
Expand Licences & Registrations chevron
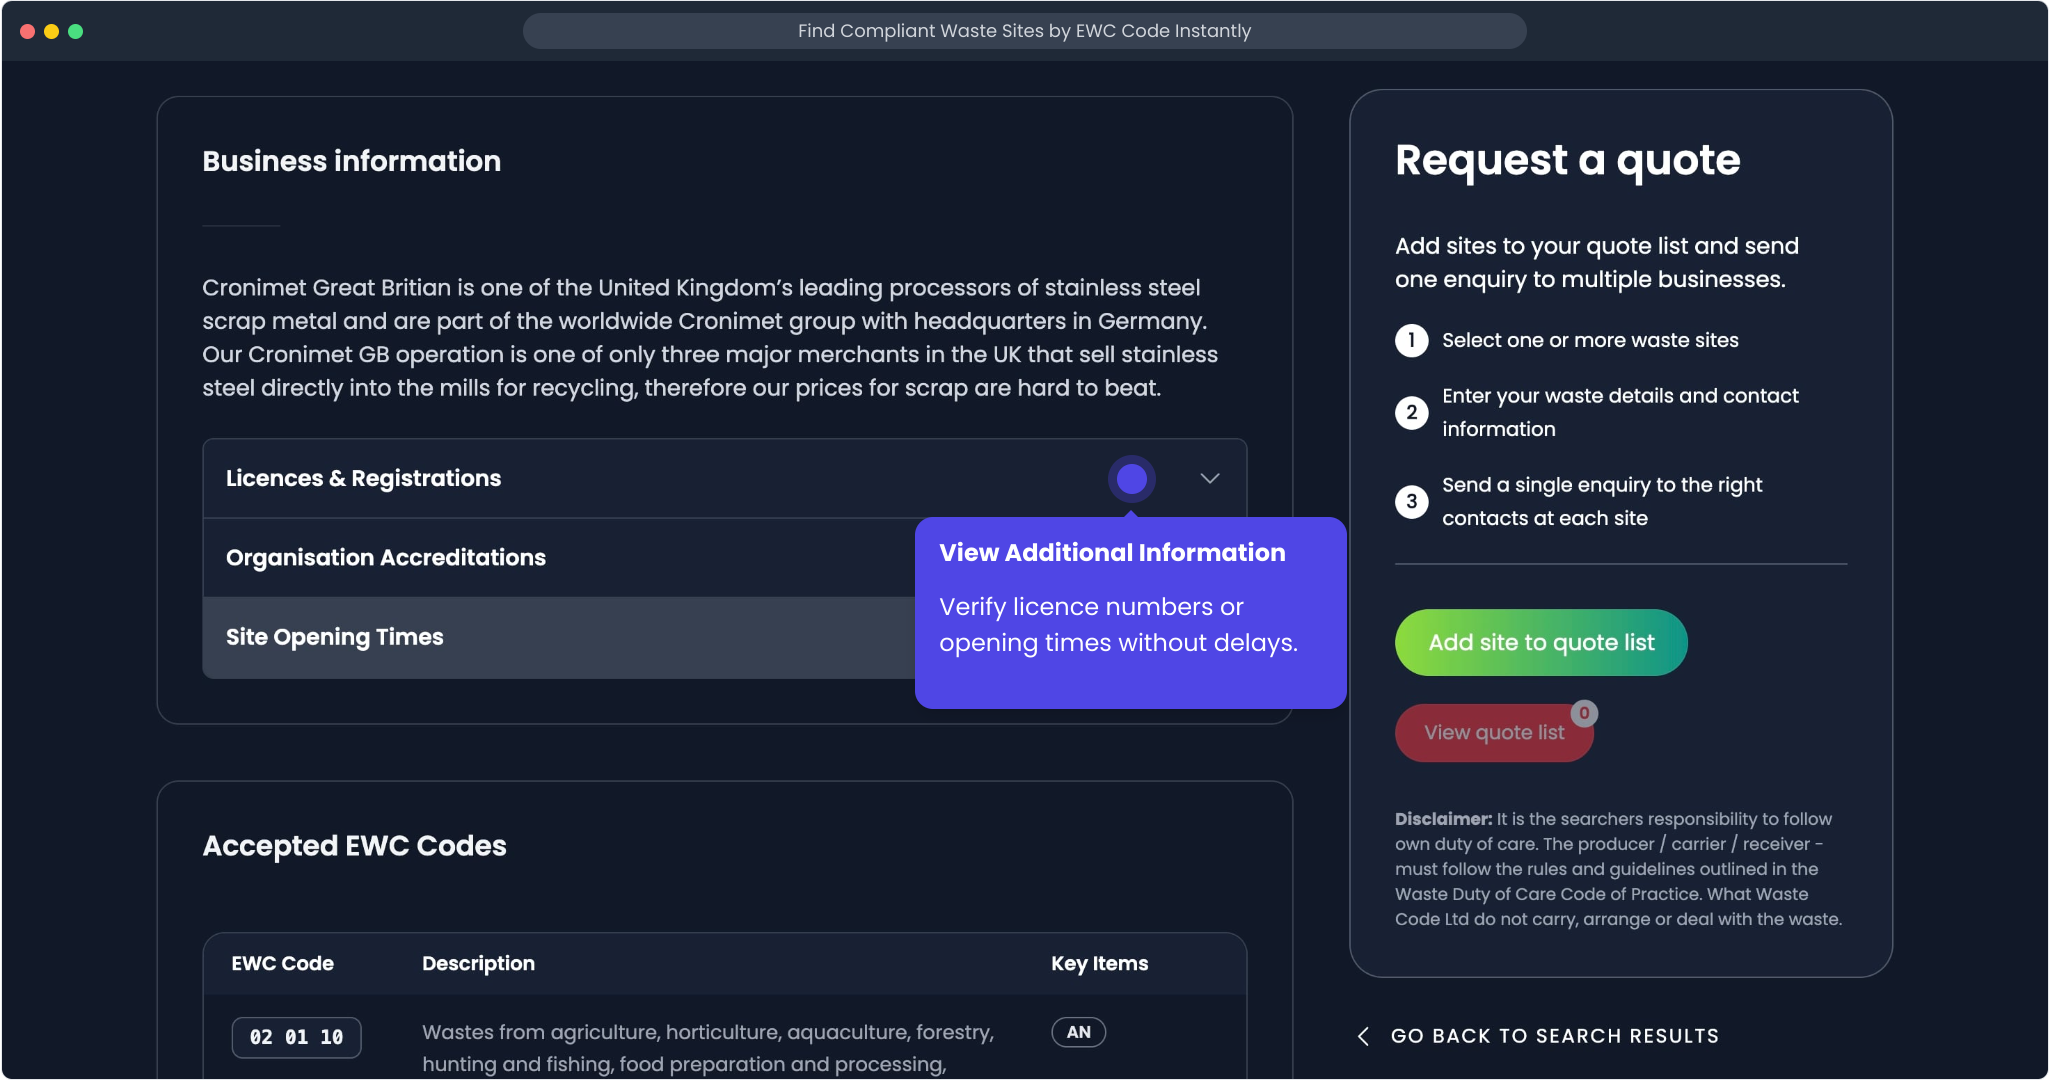1209,479
